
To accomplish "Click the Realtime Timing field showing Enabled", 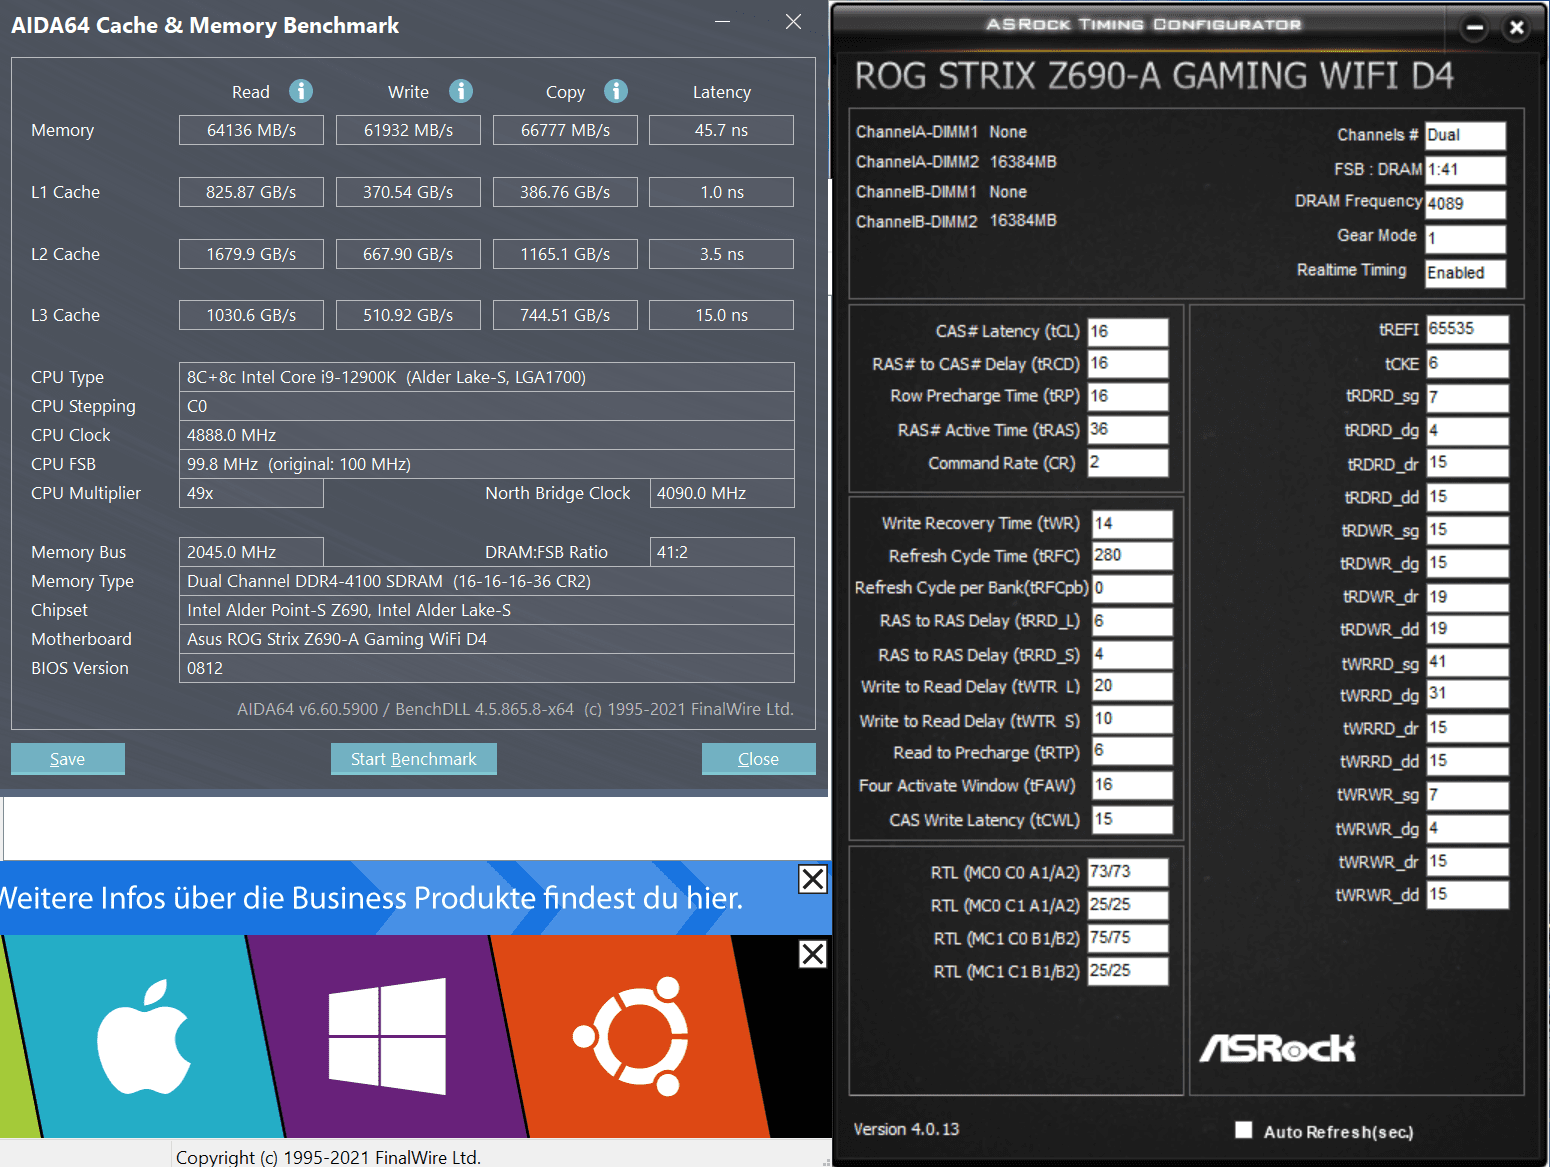I will (1465, 273).
